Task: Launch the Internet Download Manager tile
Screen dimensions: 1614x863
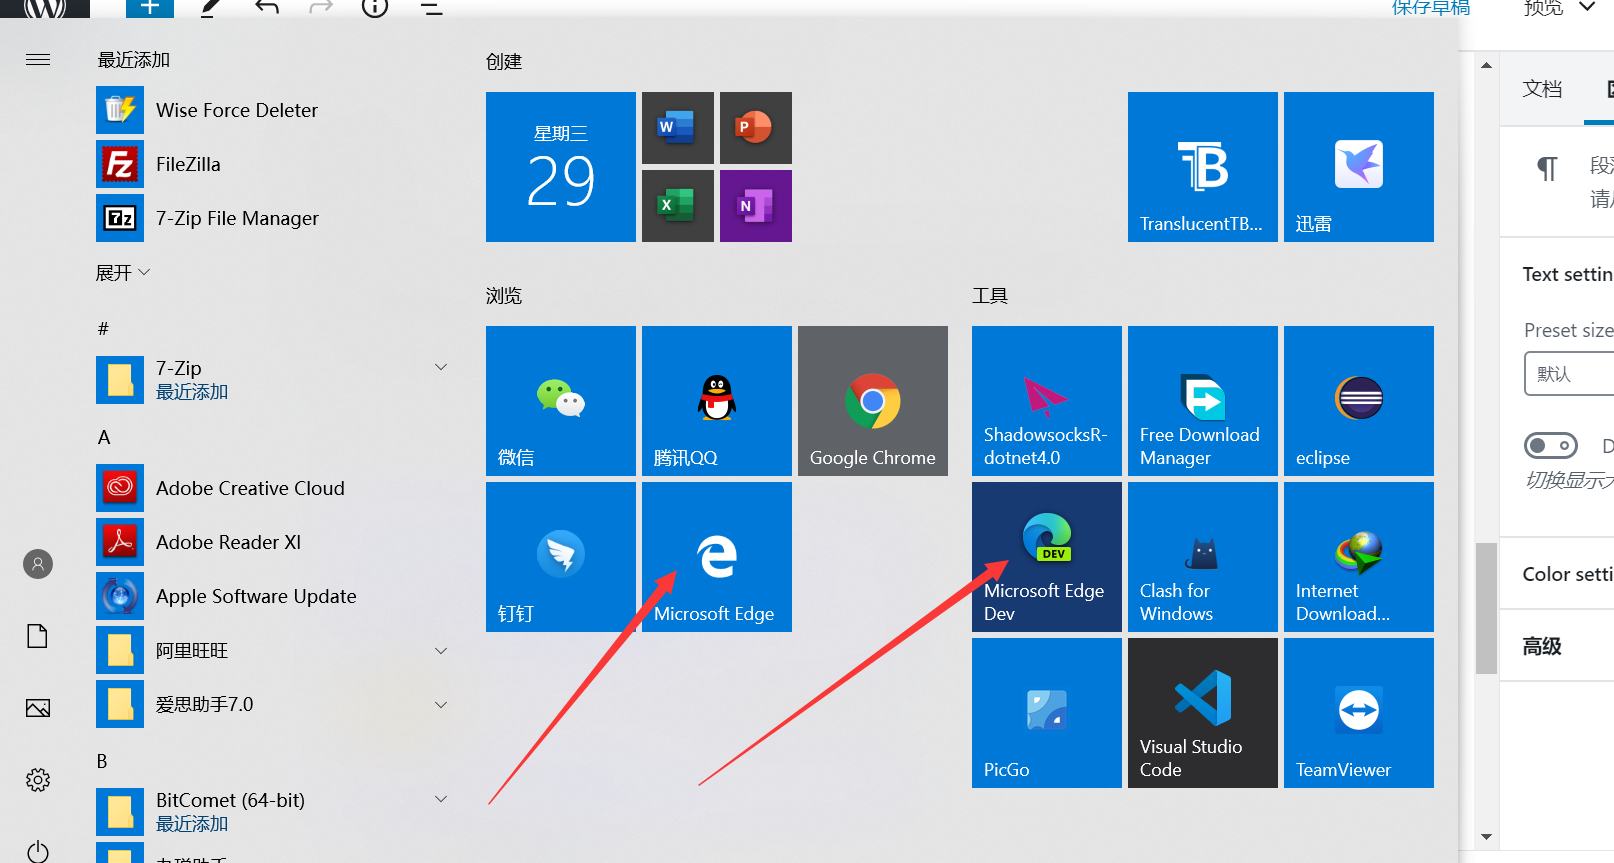Action: [1359, 557]
